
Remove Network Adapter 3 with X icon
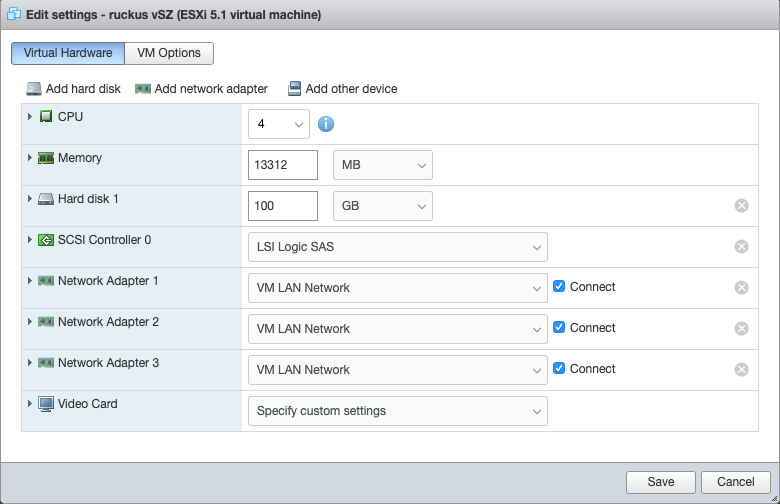[741, 369]
